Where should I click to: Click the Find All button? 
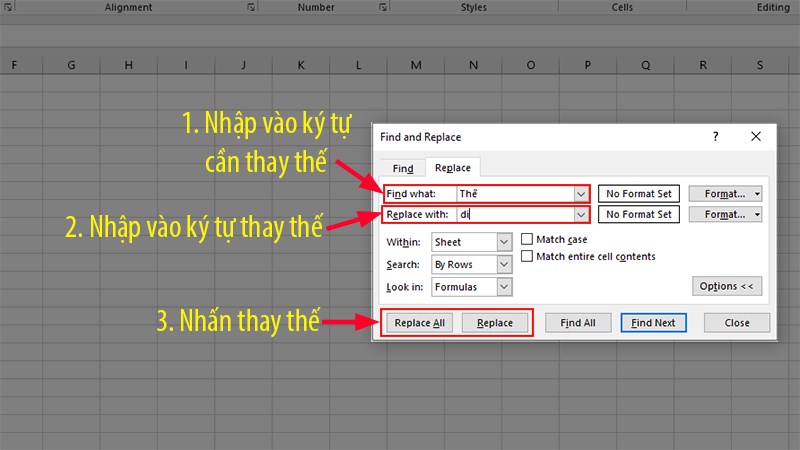pyautogui.click(x=578, y=323)
